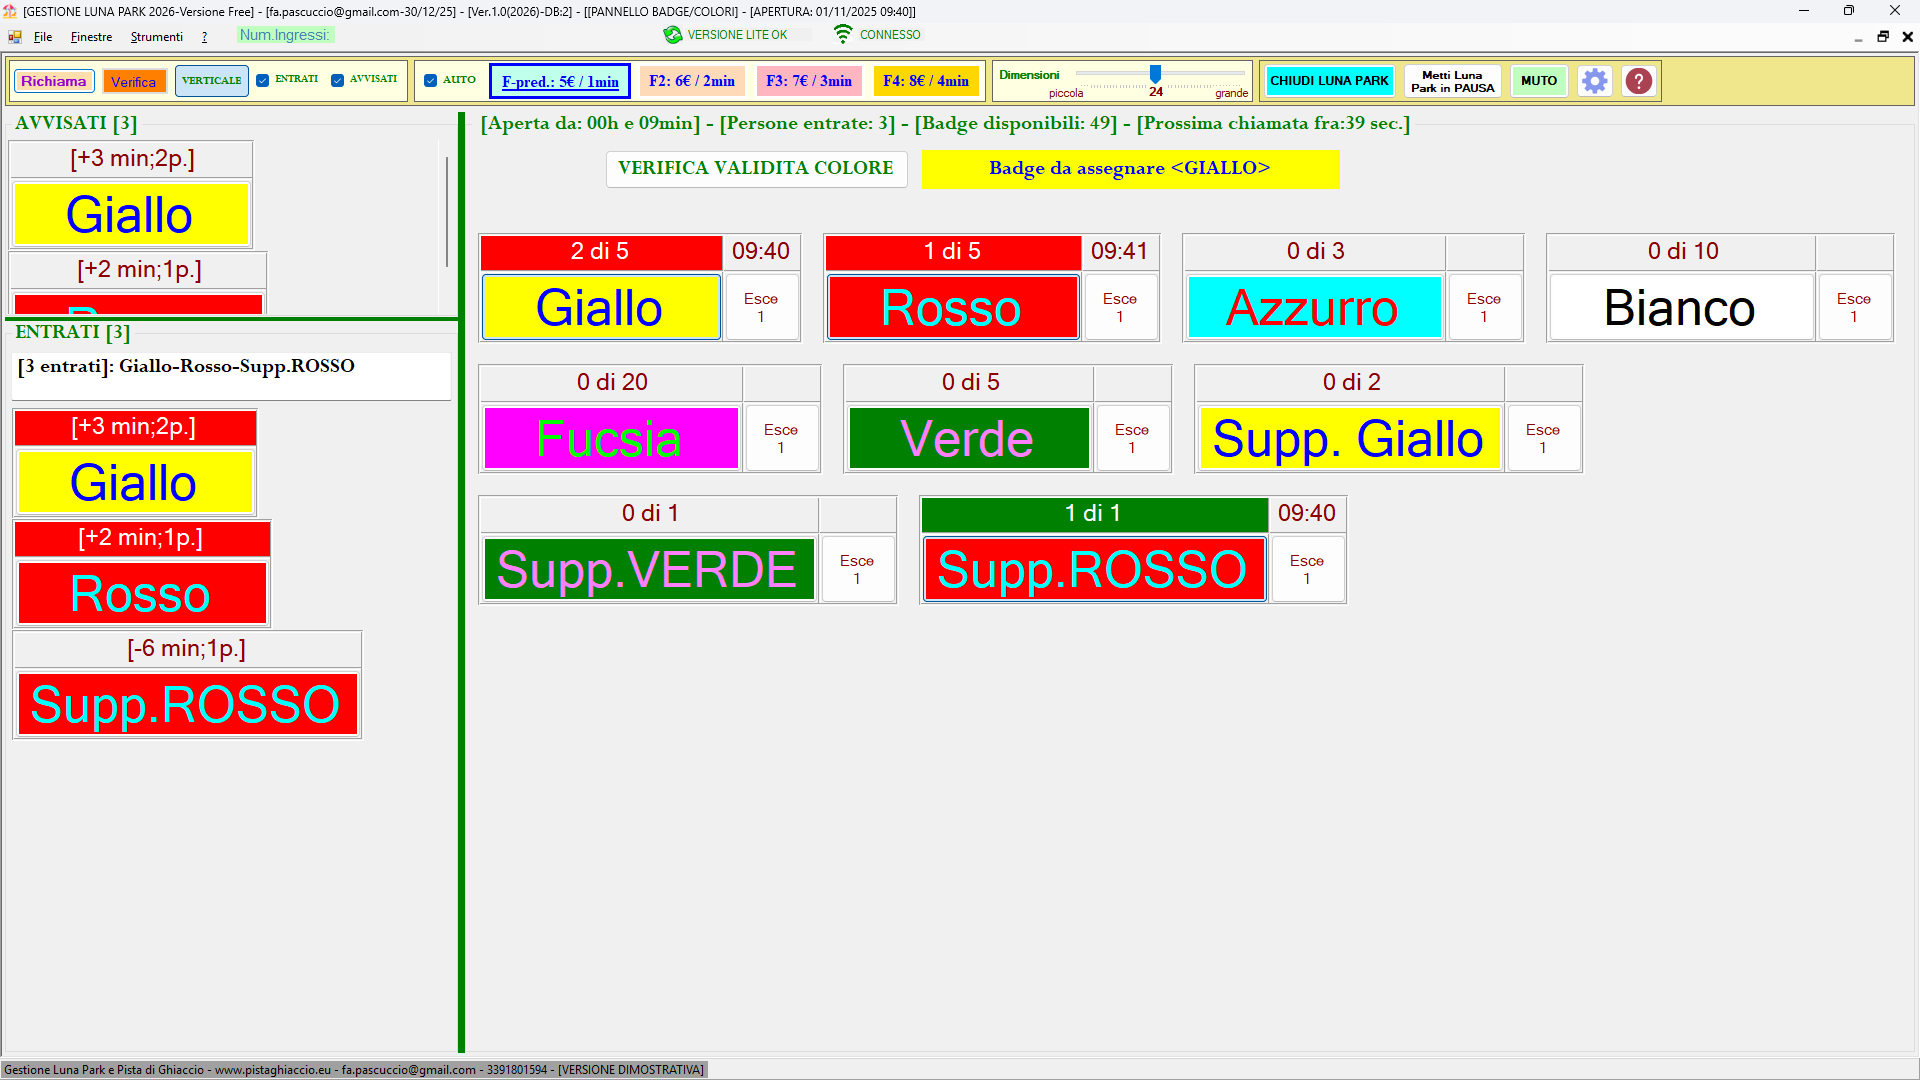Click the MUTO button
1920x1080 pixels.
point(1538,81)
